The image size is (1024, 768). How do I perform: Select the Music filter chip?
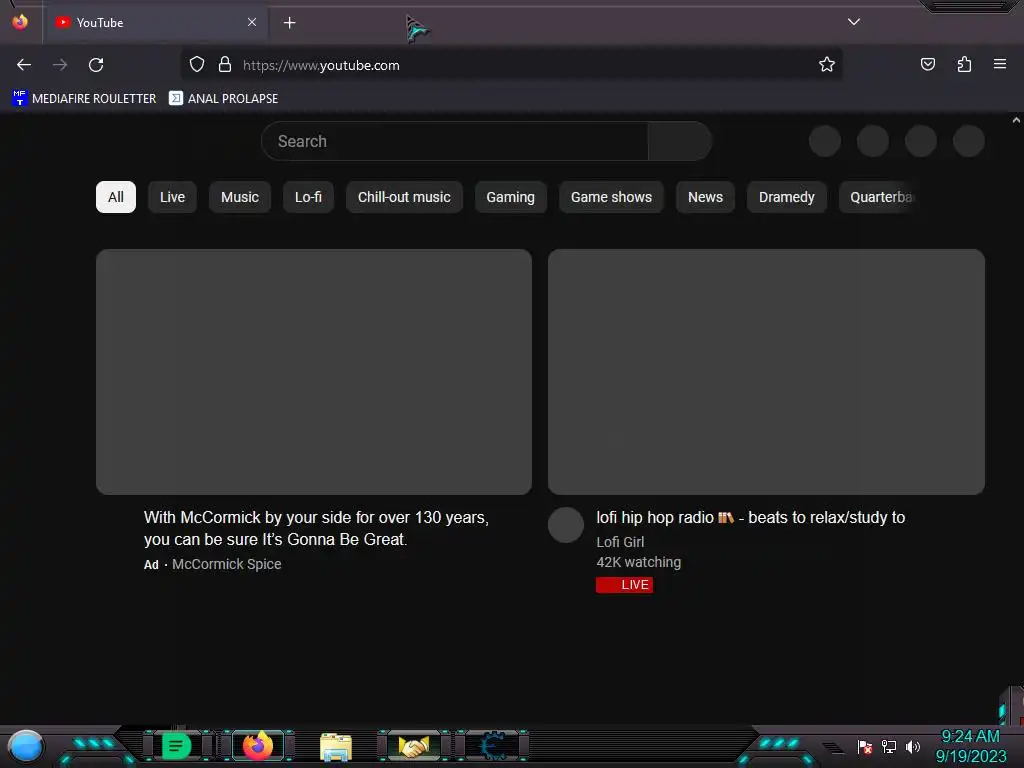point(240,197)
